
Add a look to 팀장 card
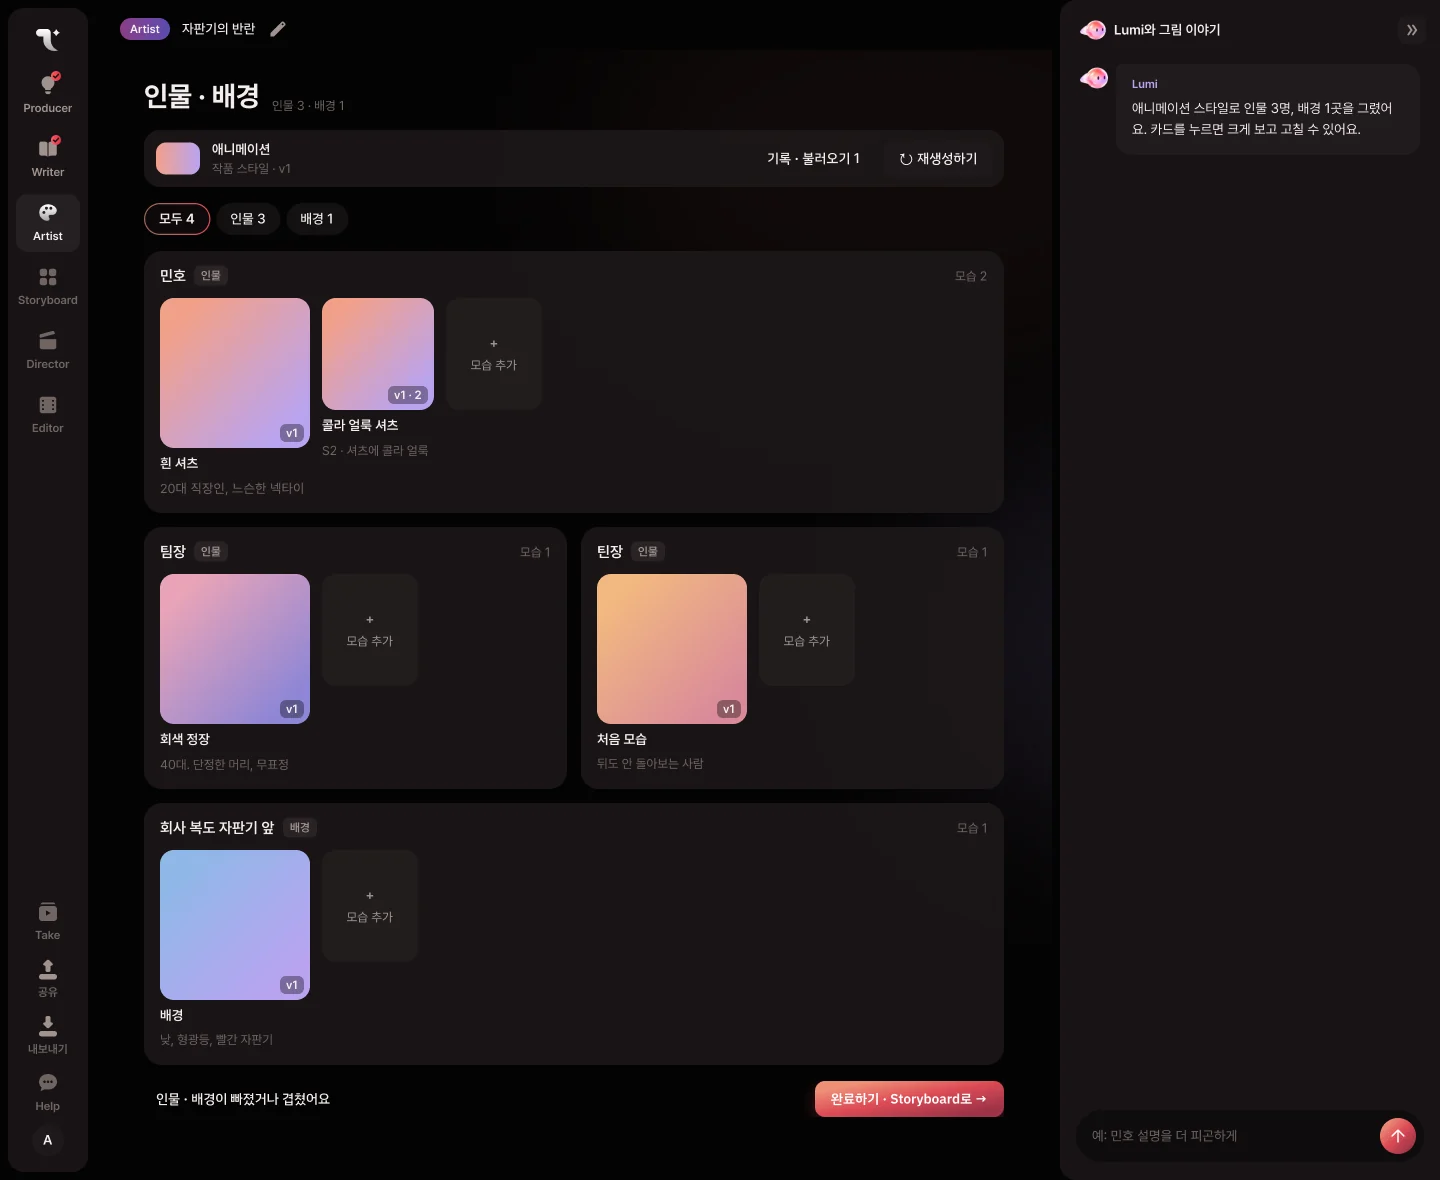(x=370, y=630)
